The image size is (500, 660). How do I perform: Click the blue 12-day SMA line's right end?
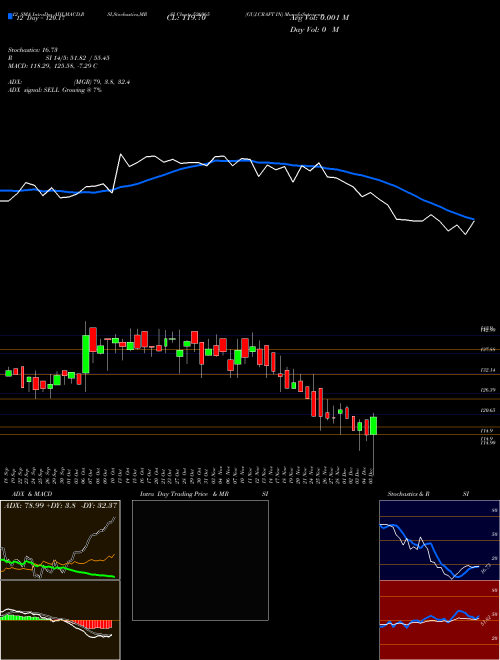coord(473,219)
